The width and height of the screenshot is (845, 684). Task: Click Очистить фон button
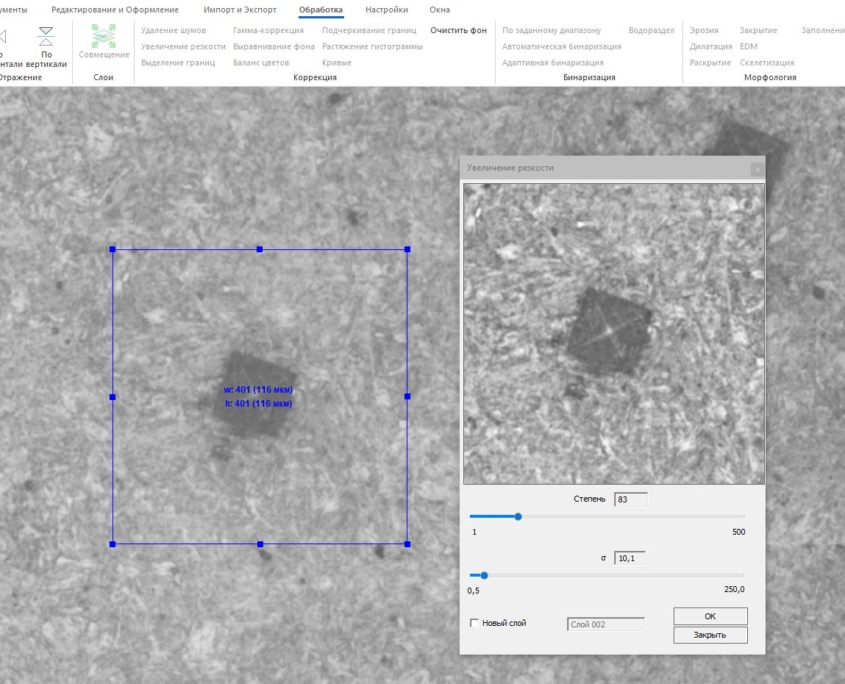coord(459,30)
